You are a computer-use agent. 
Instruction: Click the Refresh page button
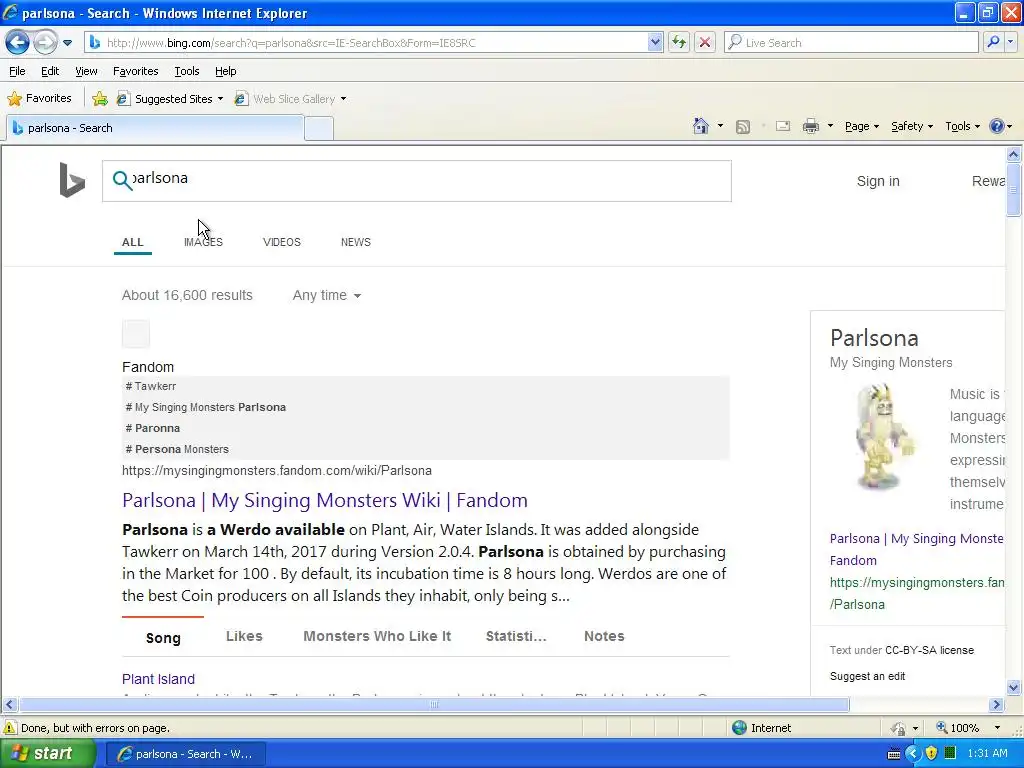coord(679,42)
